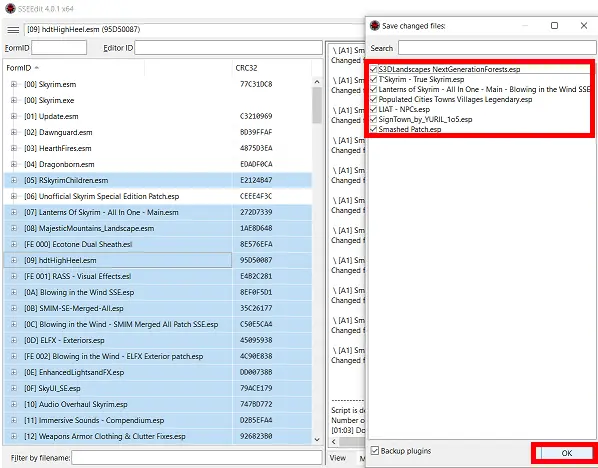Screen dimensions: 598x468
Task: Click the Editor ID input field
Action: pos(228,48)
